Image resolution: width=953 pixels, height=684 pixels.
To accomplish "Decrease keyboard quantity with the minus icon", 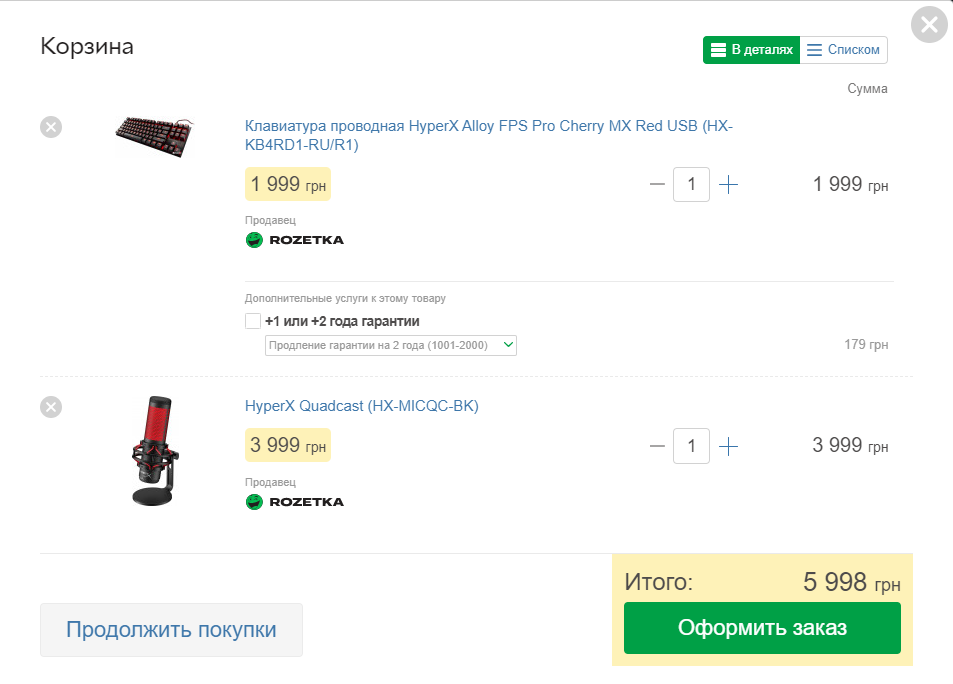I will point(657,185).
